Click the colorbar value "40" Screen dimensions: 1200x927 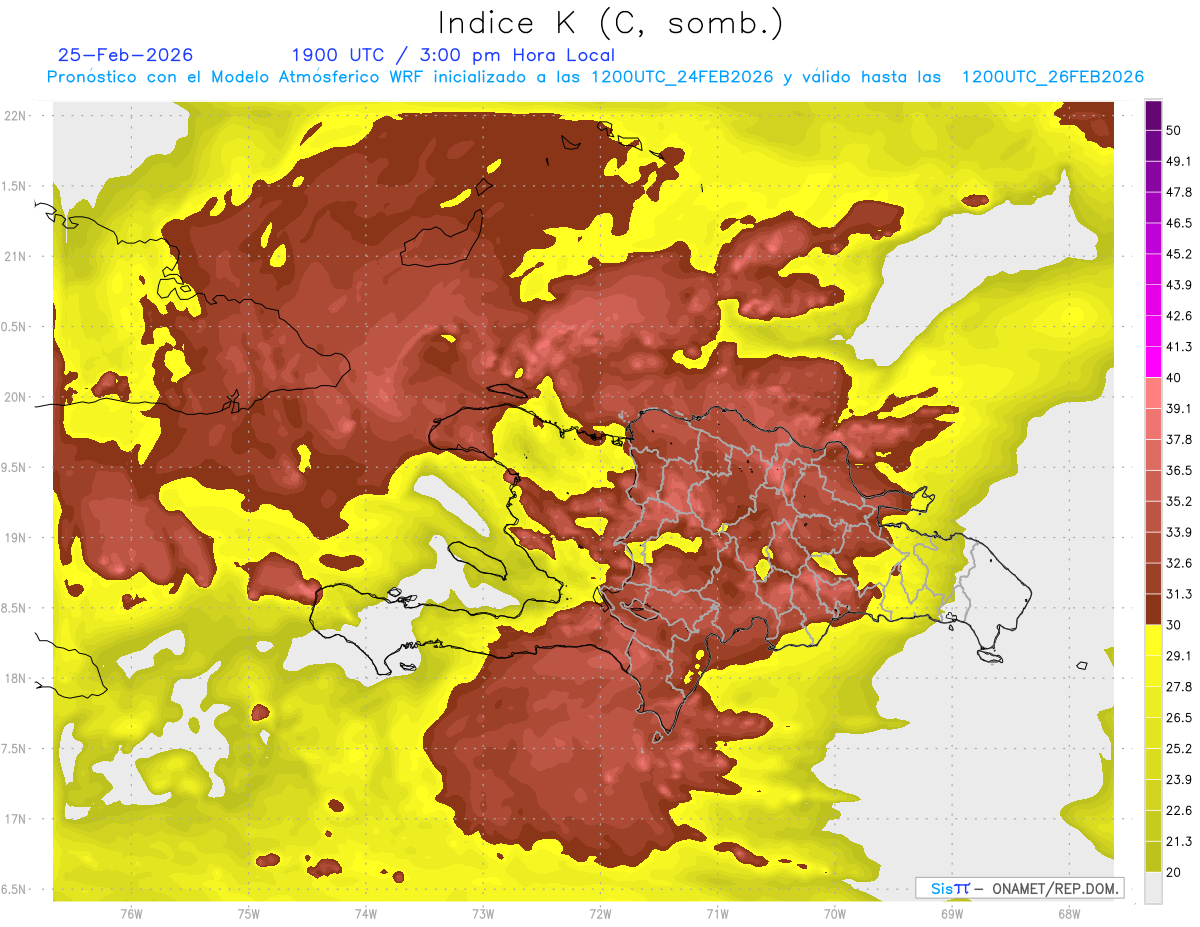1174,378
